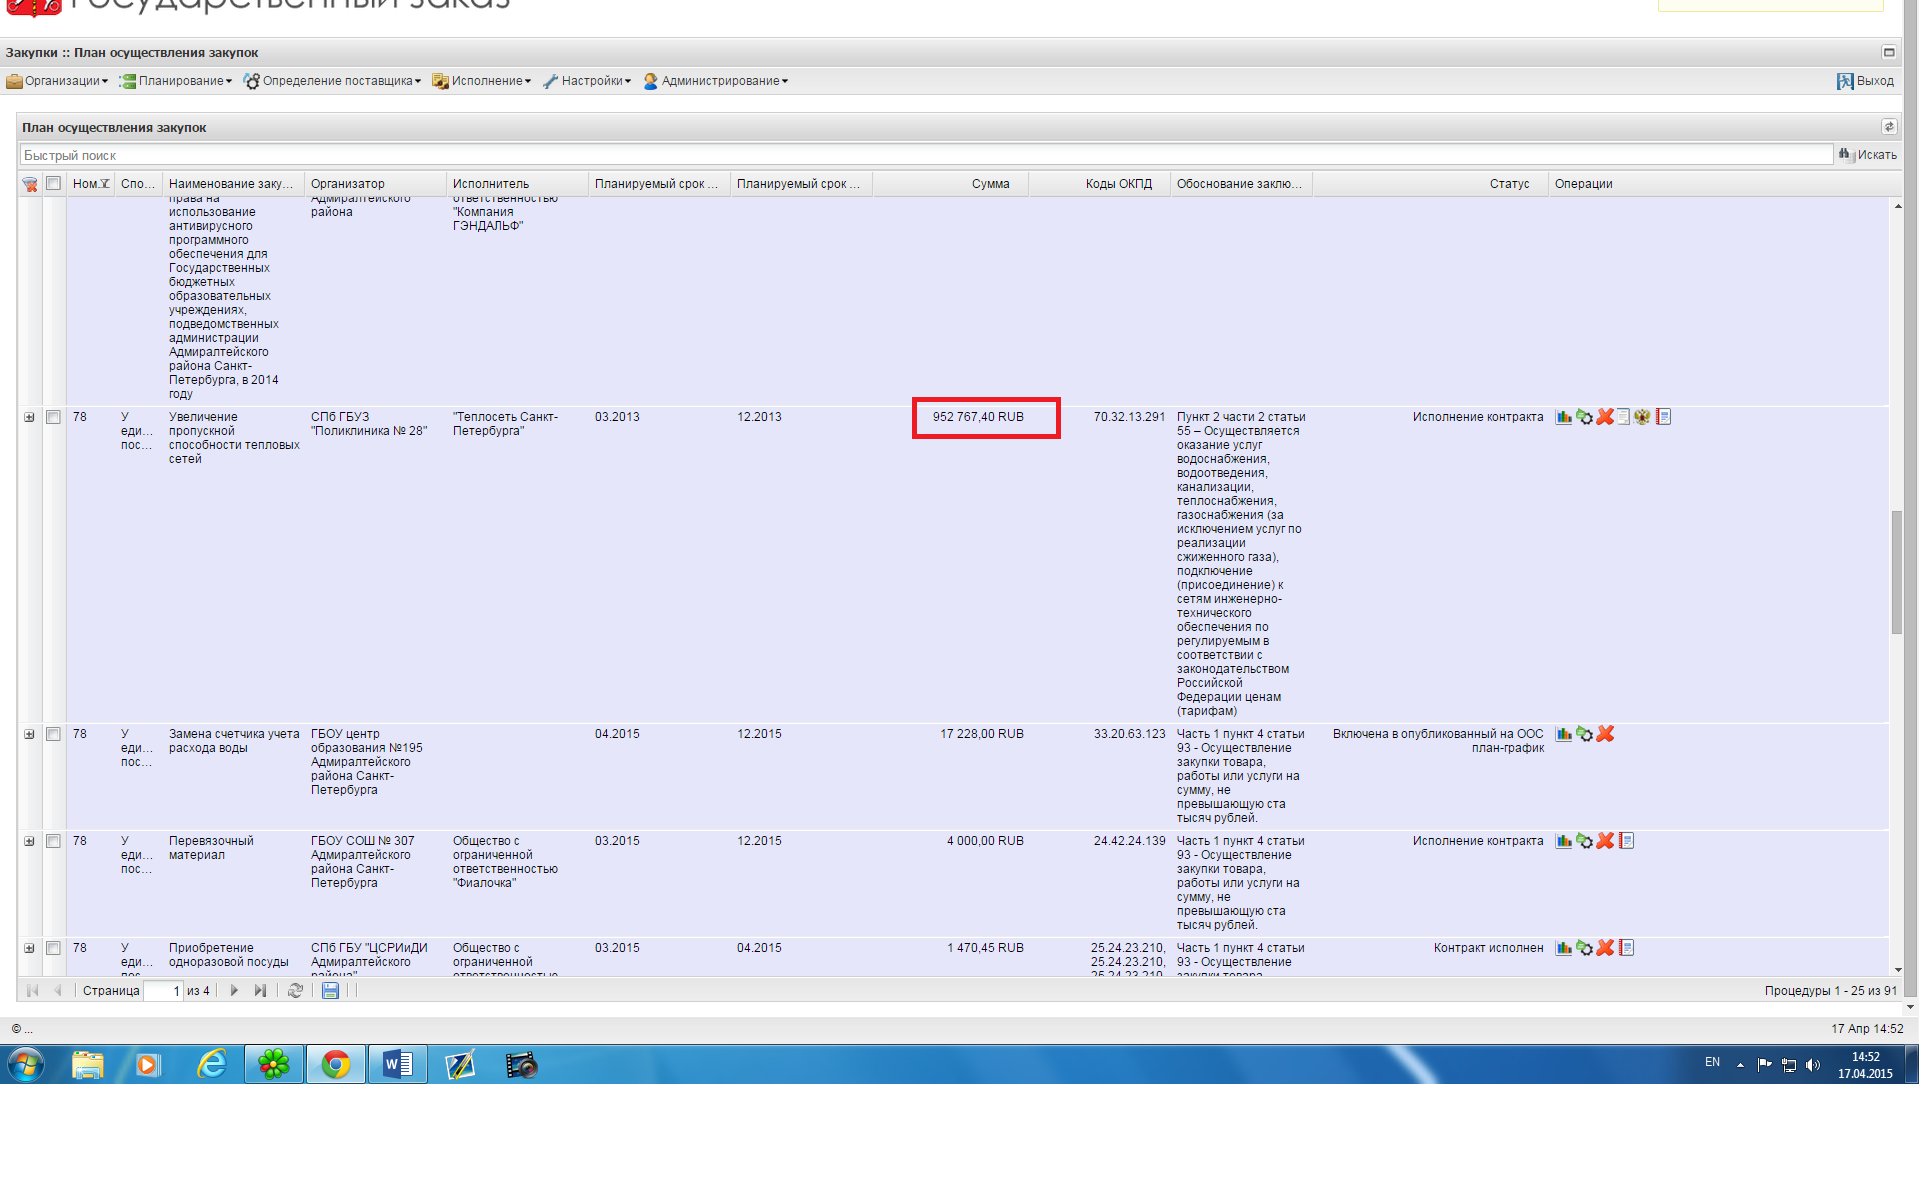Screen dimensions: 1920x1200
Task: Expand the Приобретение одноразовой посуды row
Action: coord(29,949)
